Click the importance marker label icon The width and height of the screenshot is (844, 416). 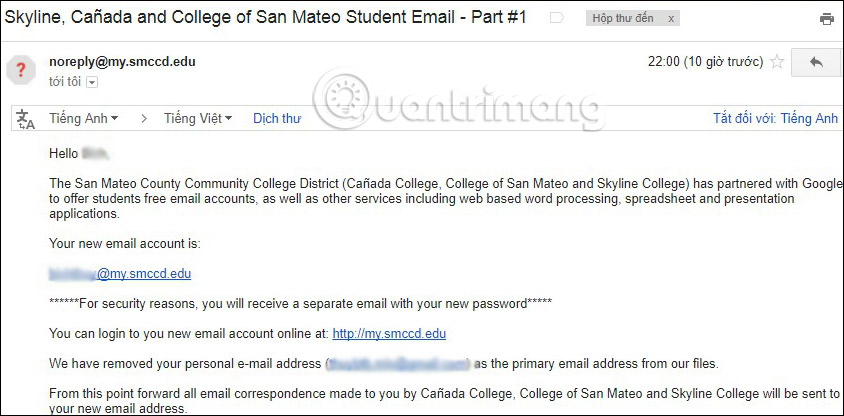(x=557, y=18)
